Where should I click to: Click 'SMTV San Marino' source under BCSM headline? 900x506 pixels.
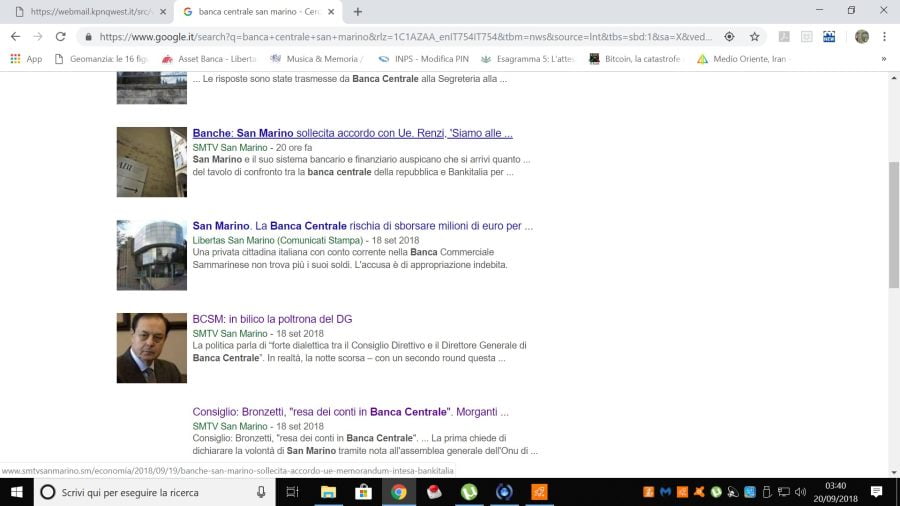click(230, 333)
